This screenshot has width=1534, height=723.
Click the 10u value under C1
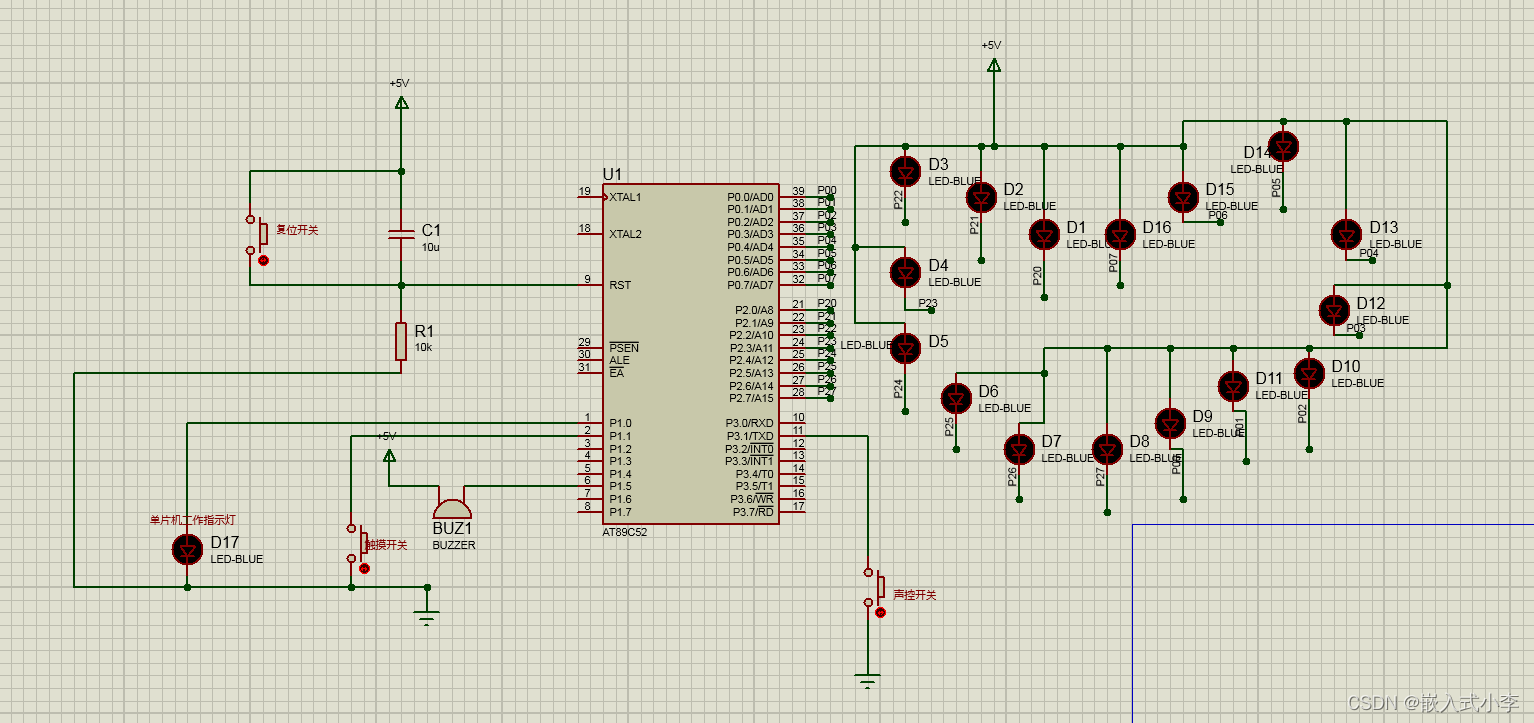[x=430, y=246]
